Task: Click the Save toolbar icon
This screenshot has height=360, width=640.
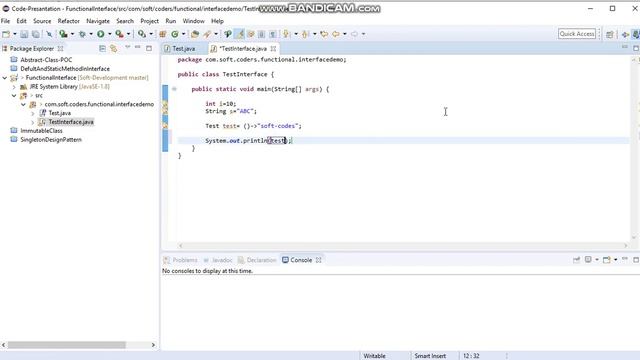Action: tap(24, 34)
